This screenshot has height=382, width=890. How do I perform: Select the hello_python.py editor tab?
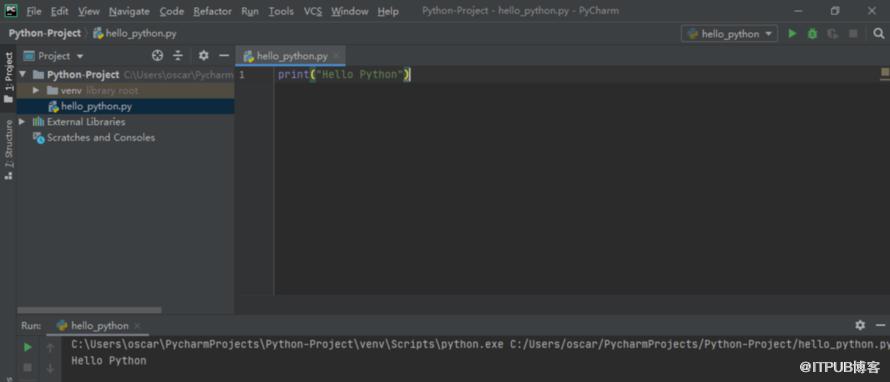tap(292, 56)
